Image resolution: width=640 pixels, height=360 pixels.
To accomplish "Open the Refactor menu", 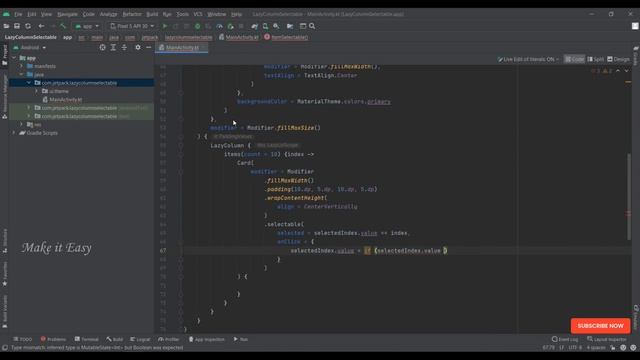I will (132, 14).
